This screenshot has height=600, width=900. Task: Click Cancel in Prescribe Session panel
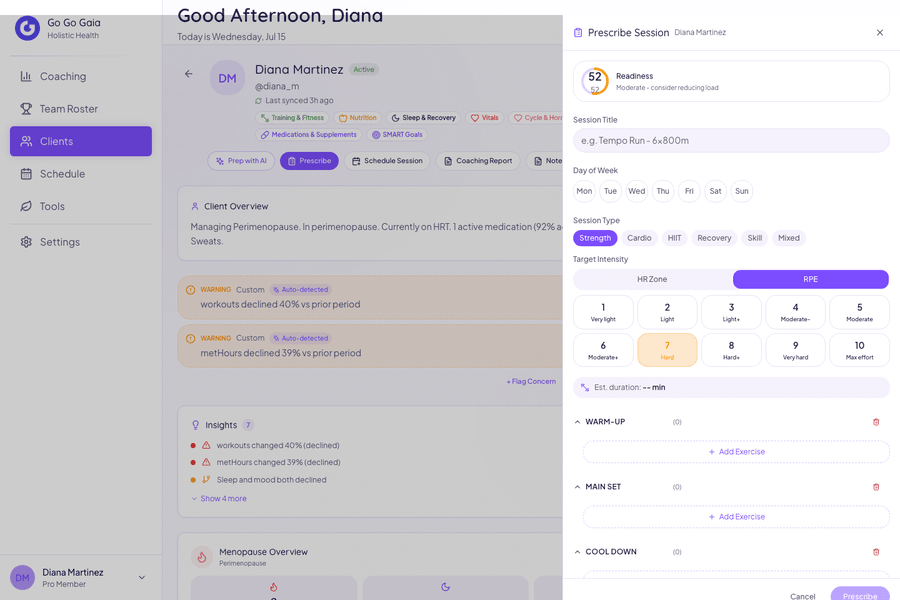[802, 596]
